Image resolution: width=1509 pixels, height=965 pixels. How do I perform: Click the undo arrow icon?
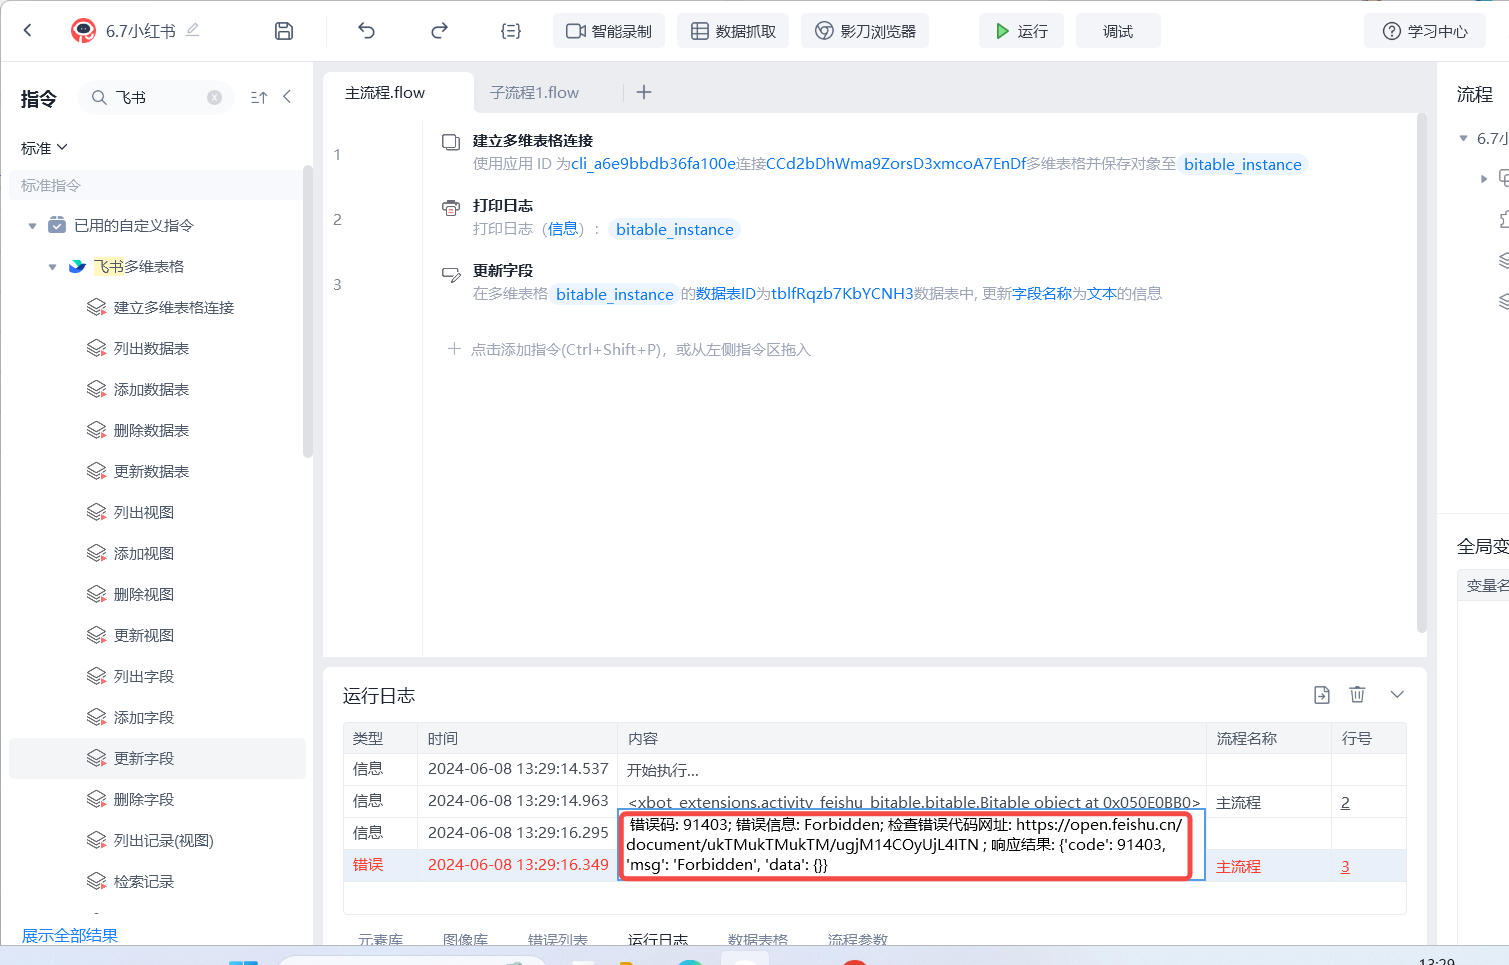366,31
